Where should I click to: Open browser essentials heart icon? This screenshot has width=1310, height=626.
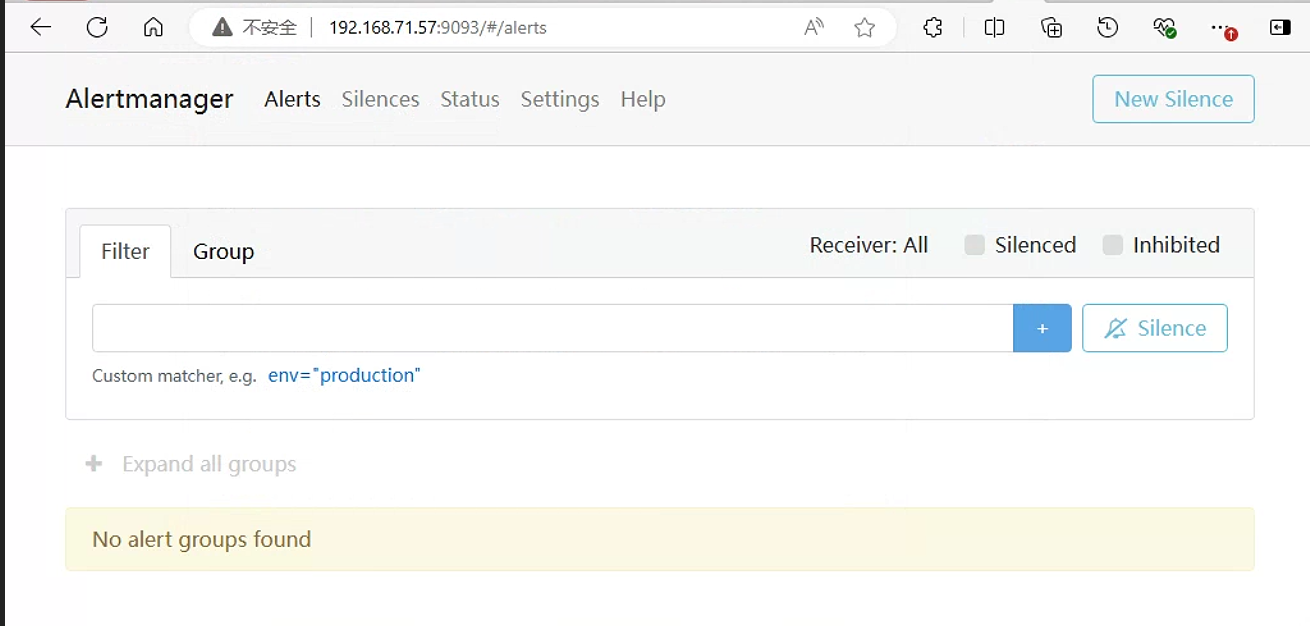click(1164, 28)
